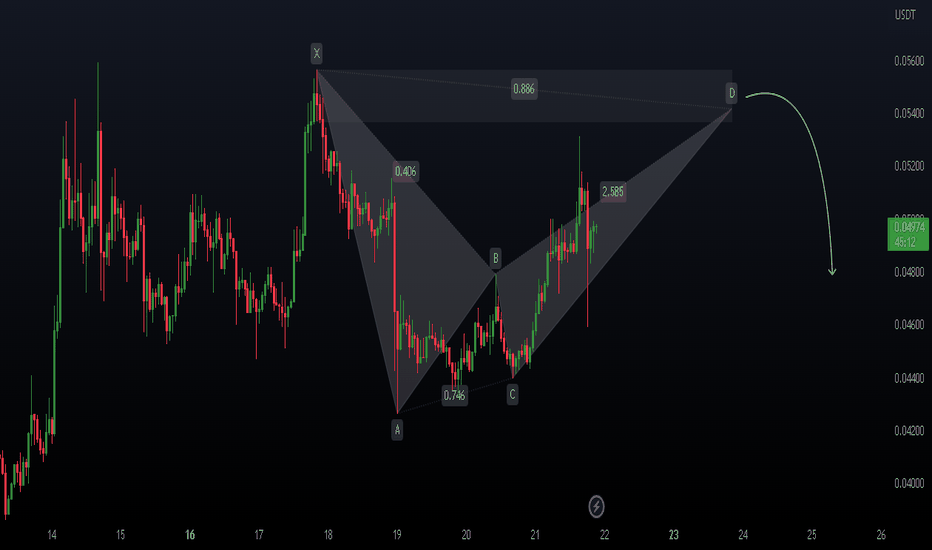Click the USDT currency label
This screenshot has height=550, width=932.
(x=905, y=15)
